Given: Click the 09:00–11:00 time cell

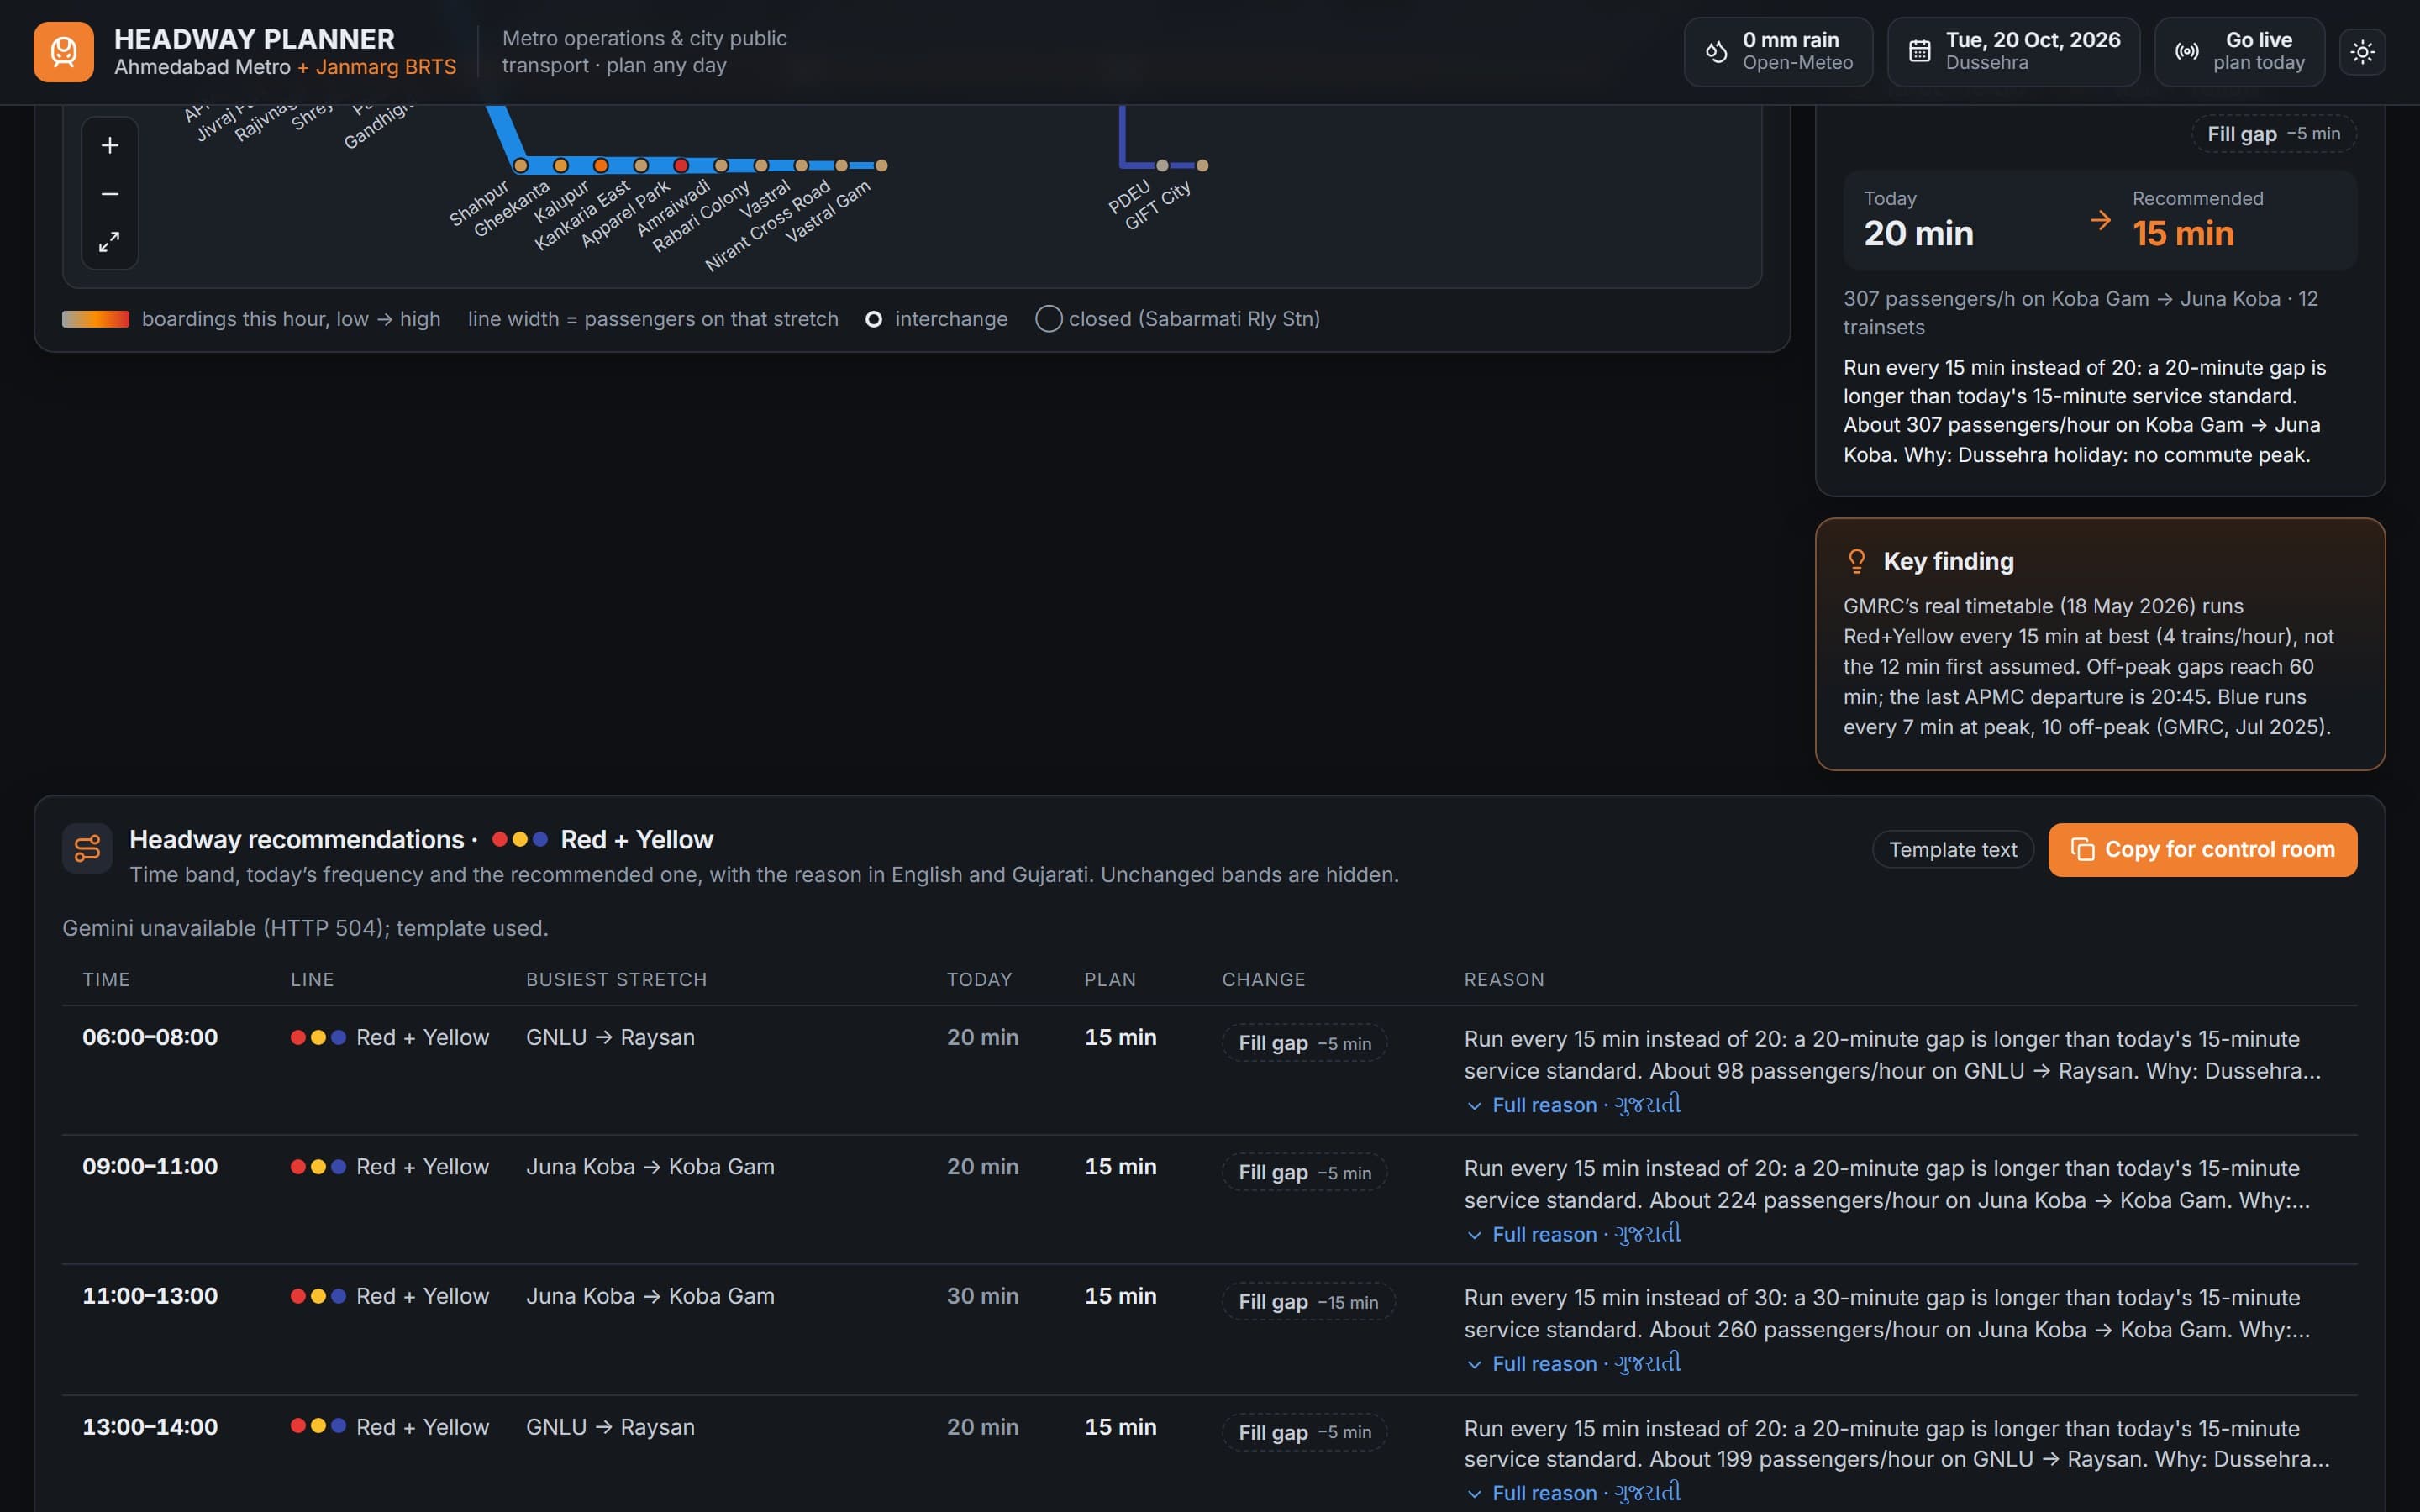Looking at the screenshot, I should coord(150,1167).
